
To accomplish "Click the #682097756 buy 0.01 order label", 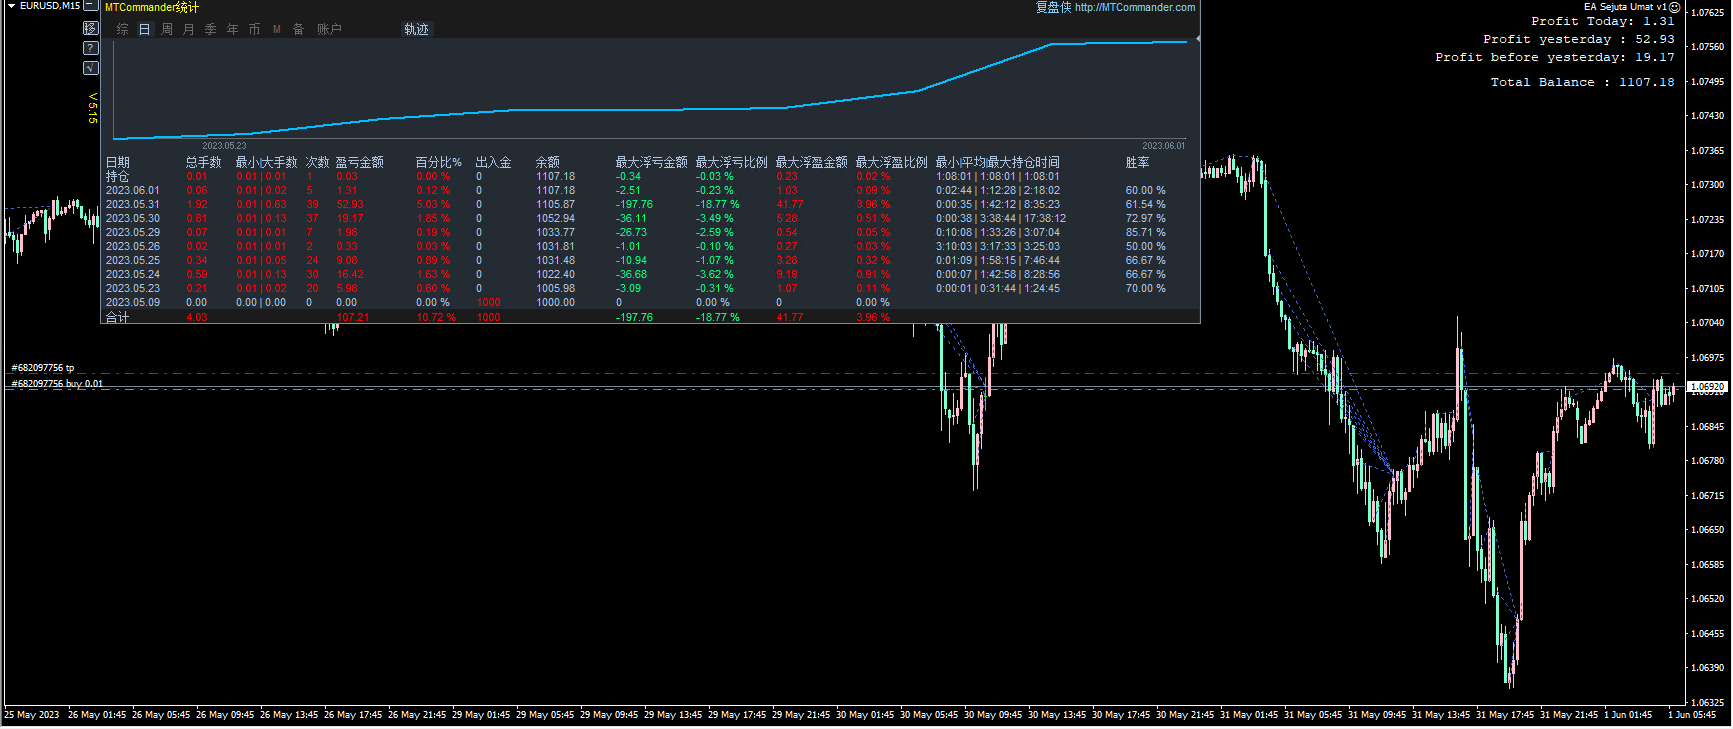I will pos(57,384).
